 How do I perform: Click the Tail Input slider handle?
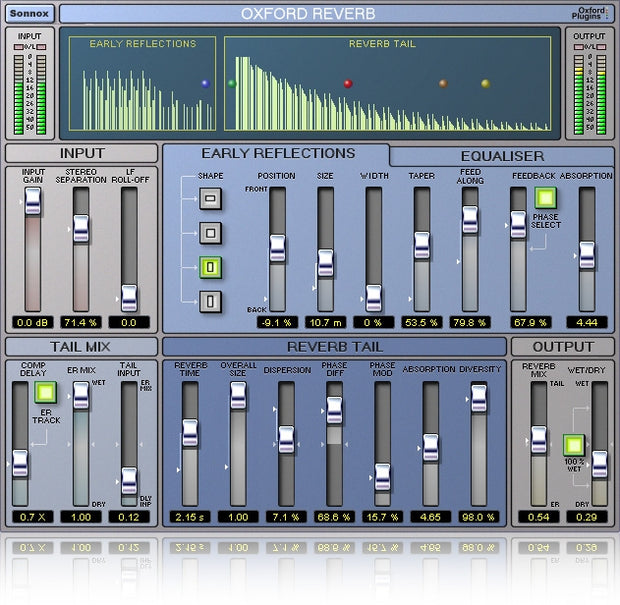[x=129, y=481]
